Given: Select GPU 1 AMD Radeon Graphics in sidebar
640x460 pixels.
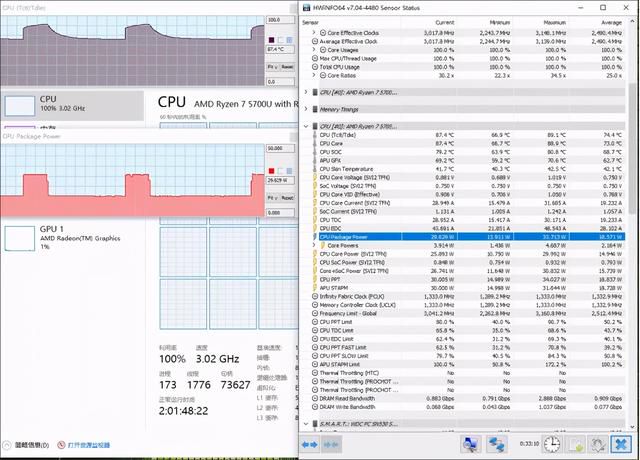Looking at the screenshot, I should 73,238.
